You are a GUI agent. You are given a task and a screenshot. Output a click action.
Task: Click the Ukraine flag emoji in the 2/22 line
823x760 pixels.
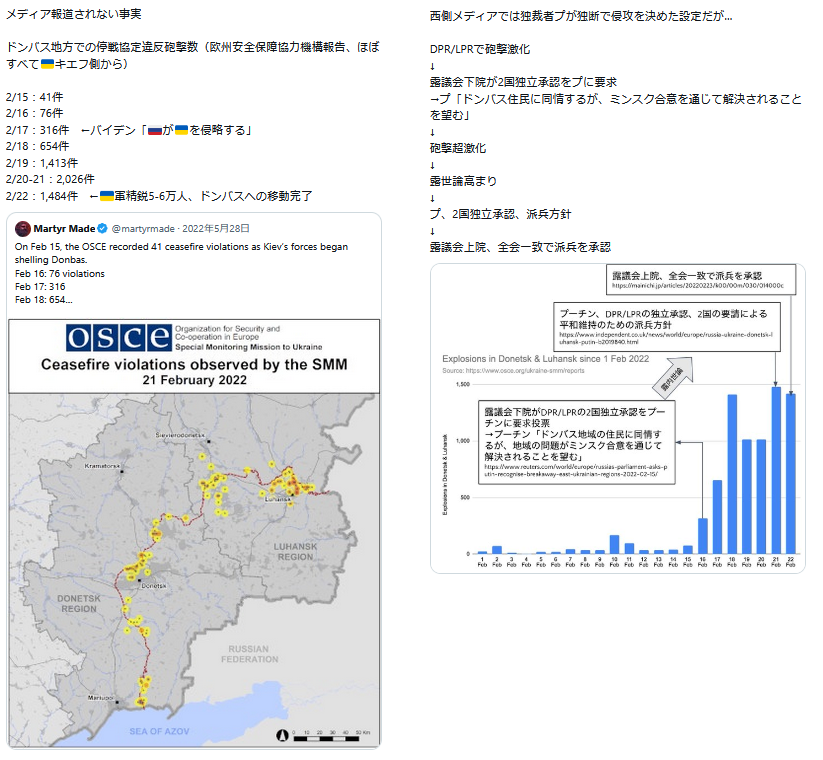[x=105, y=196]
